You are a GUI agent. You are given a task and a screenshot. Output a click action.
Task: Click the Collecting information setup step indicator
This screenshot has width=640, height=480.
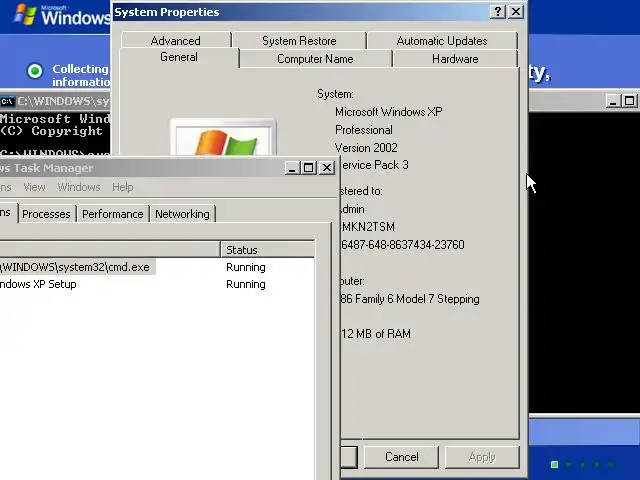(x=35, y=71)
